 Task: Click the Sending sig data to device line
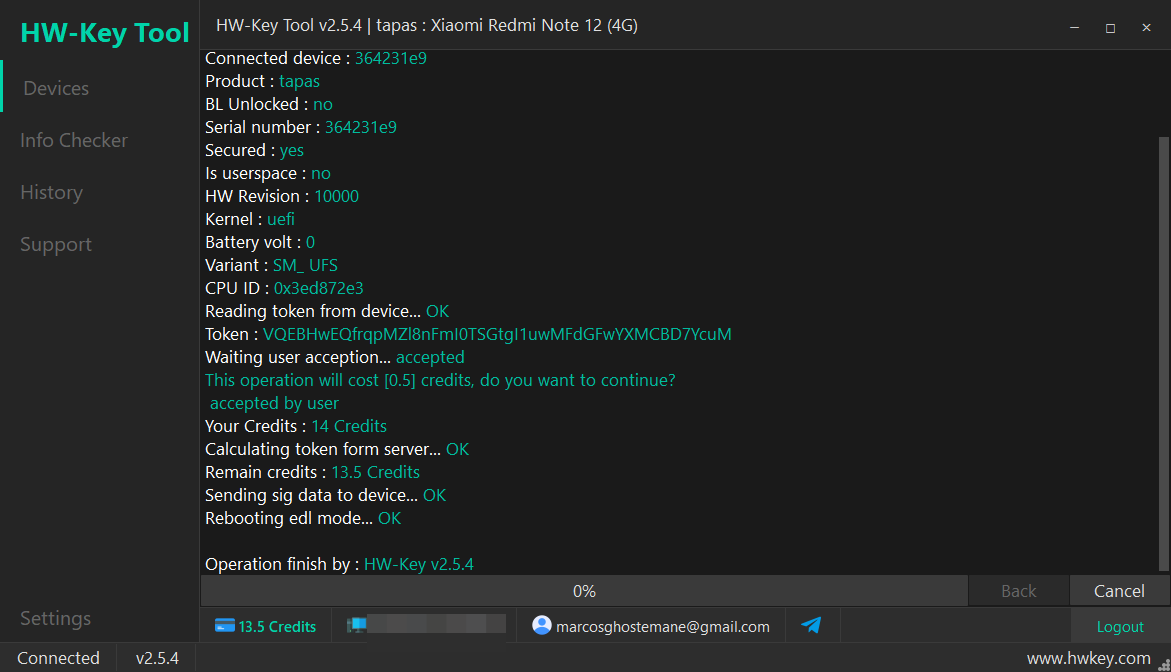(326, 495)
